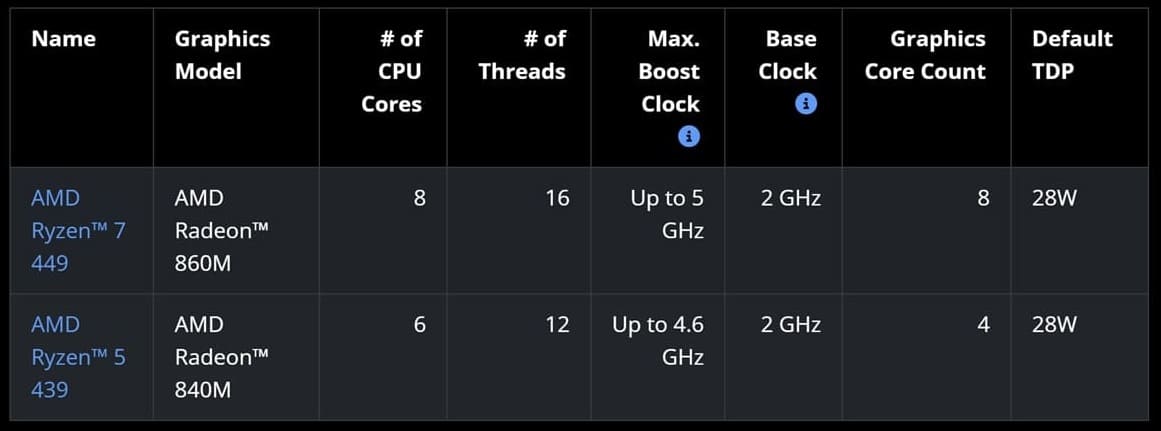
Task: Select the Graphics Core Count header
Action: 926,55
